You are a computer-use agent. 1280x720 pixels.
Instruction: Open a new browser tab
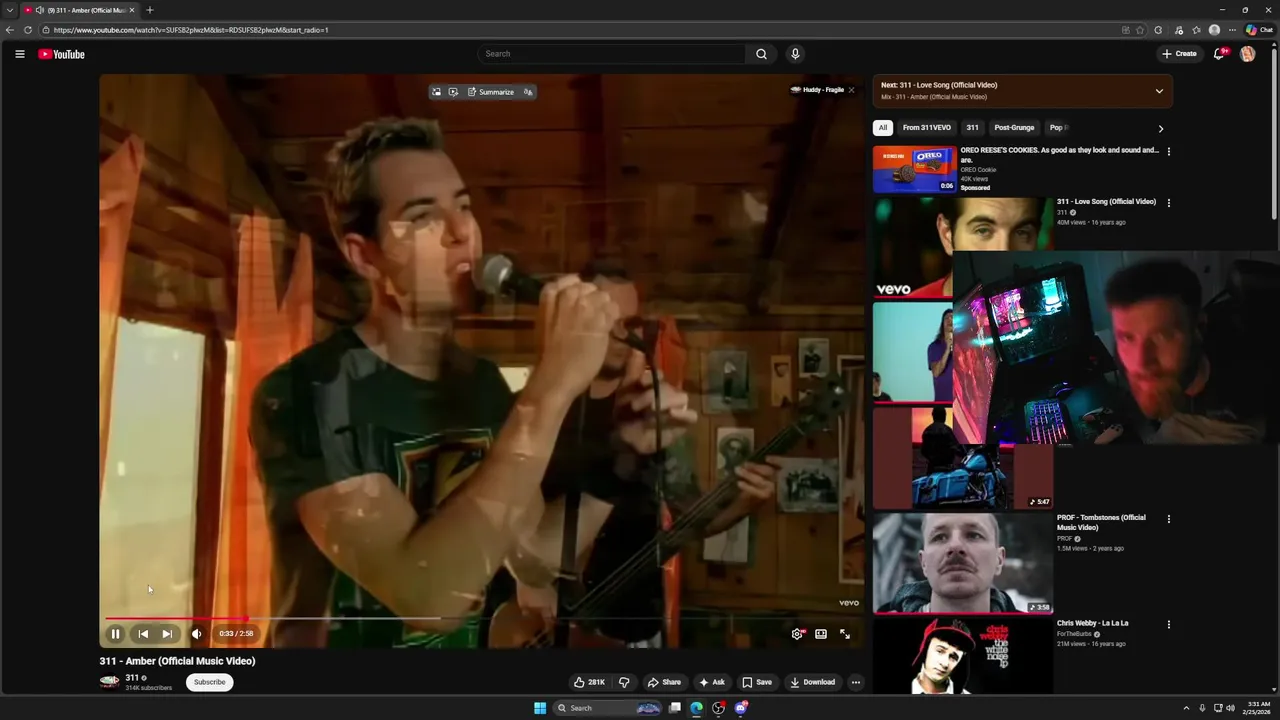point(150,10)
